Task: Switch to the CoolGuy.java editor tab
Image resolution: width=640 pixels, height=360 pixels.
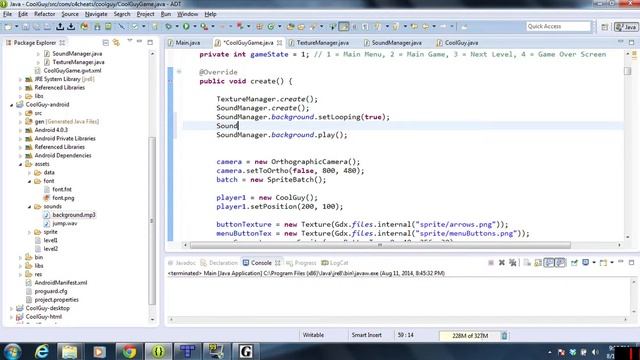Action: point(461,42)
